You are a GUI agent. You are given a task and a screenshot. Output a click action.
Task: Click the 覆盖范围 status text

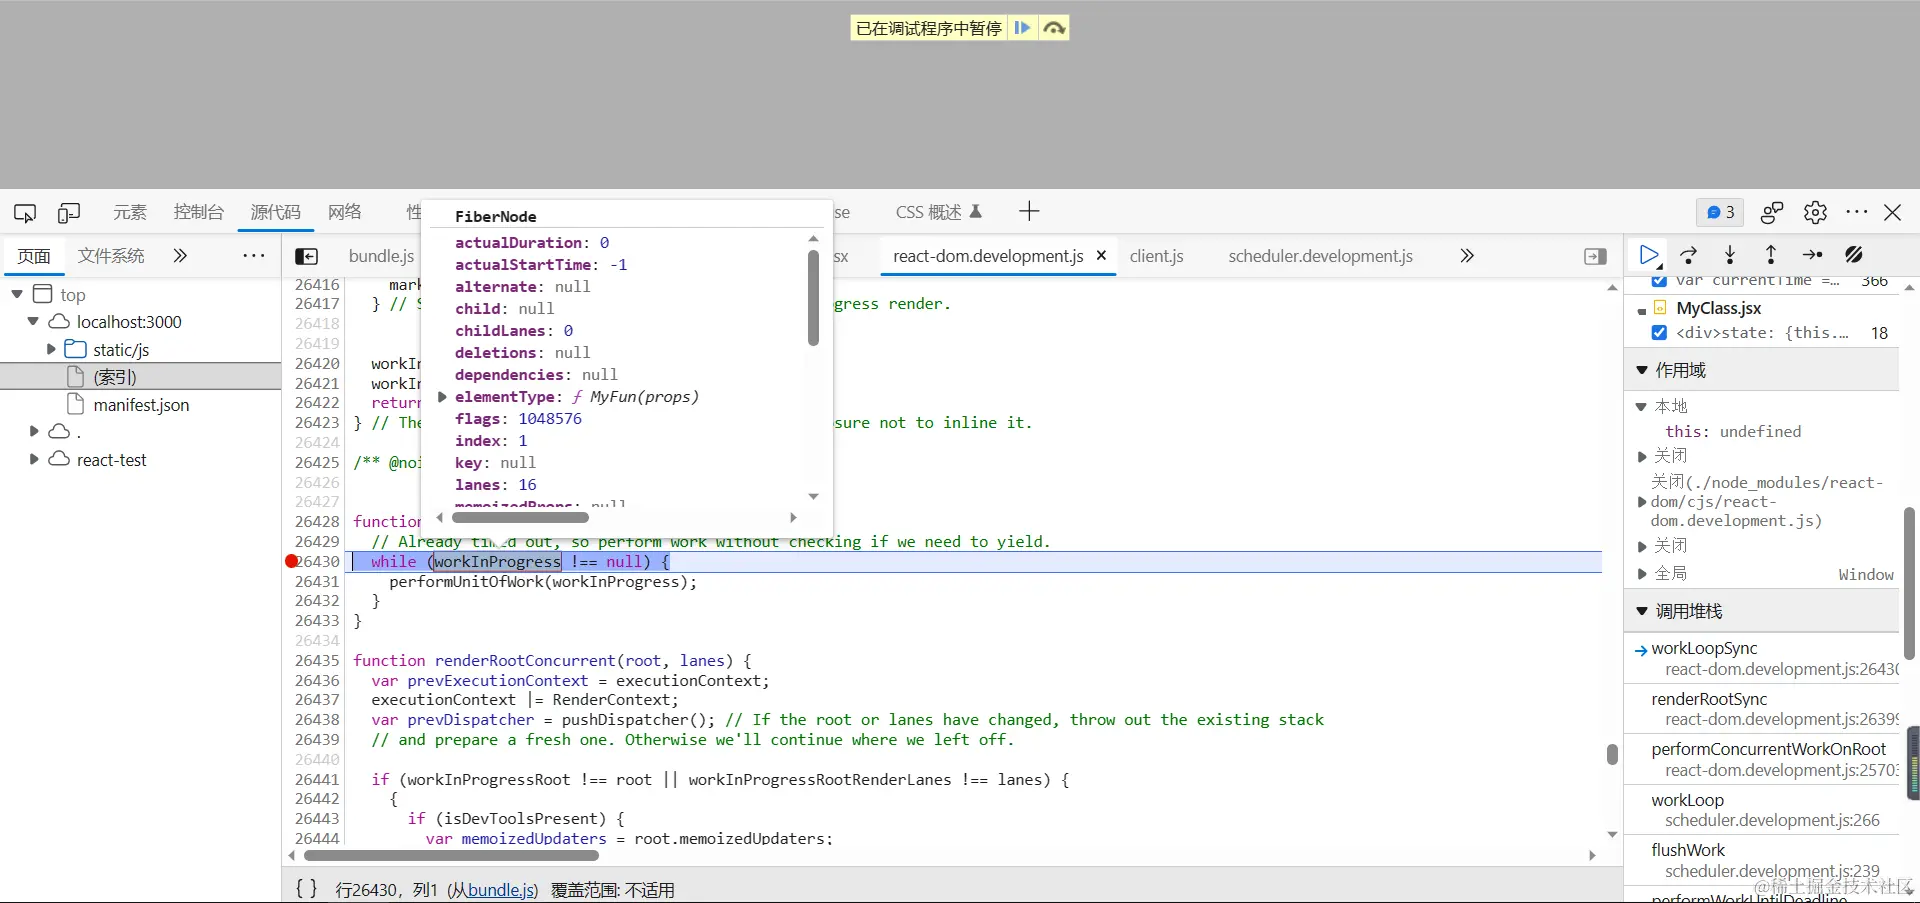[x=613, y=890]
